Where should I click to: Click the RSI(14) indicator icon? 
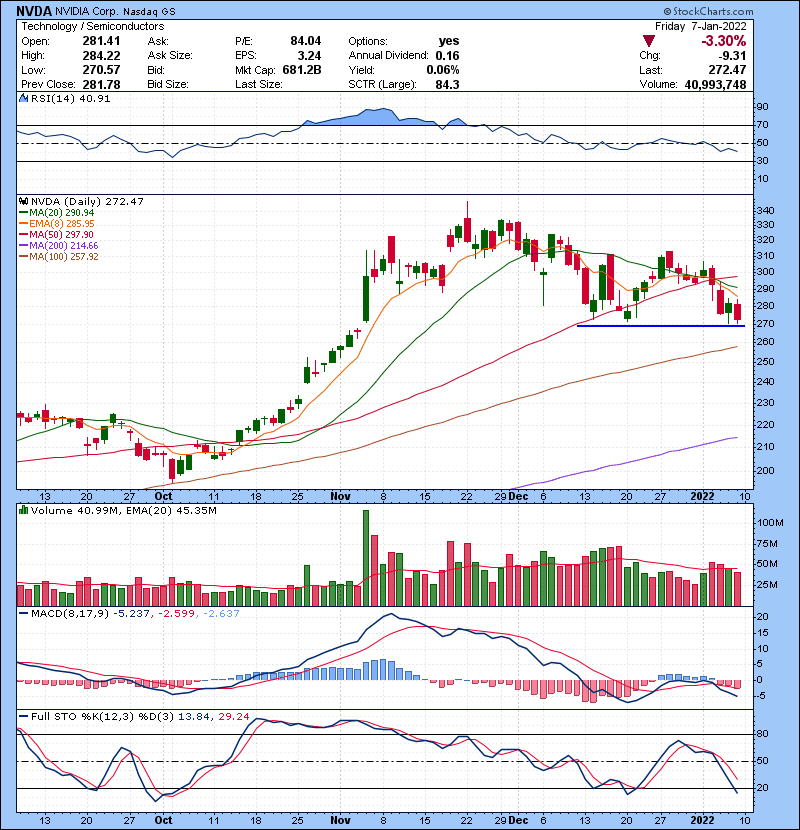click(23, 98)
